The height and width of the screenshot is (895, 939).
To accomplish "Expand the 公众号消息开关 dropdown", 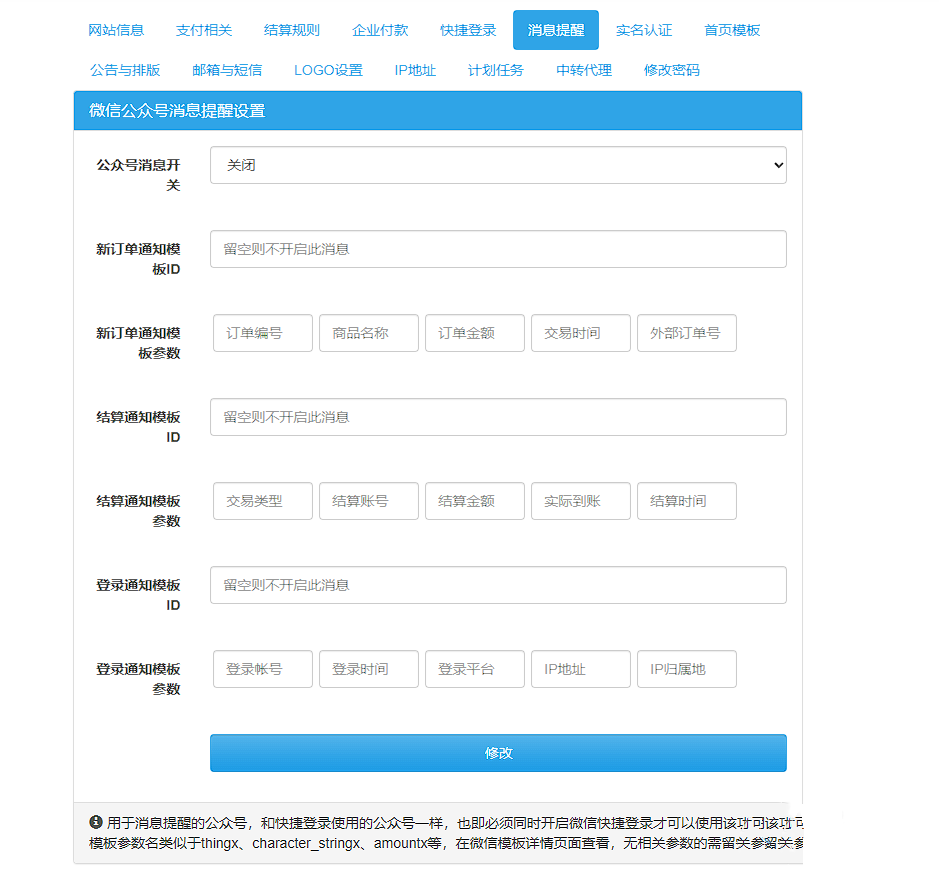I will pyautogui.click(x=498, y=165).
